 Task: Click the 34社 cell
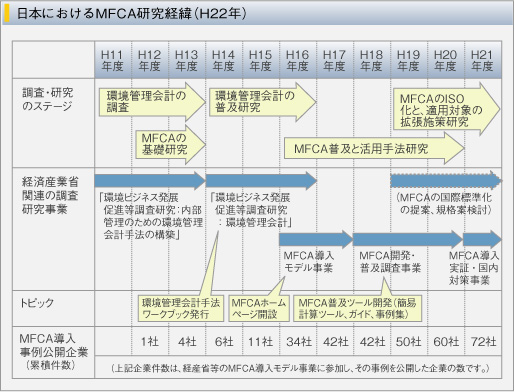298,341
